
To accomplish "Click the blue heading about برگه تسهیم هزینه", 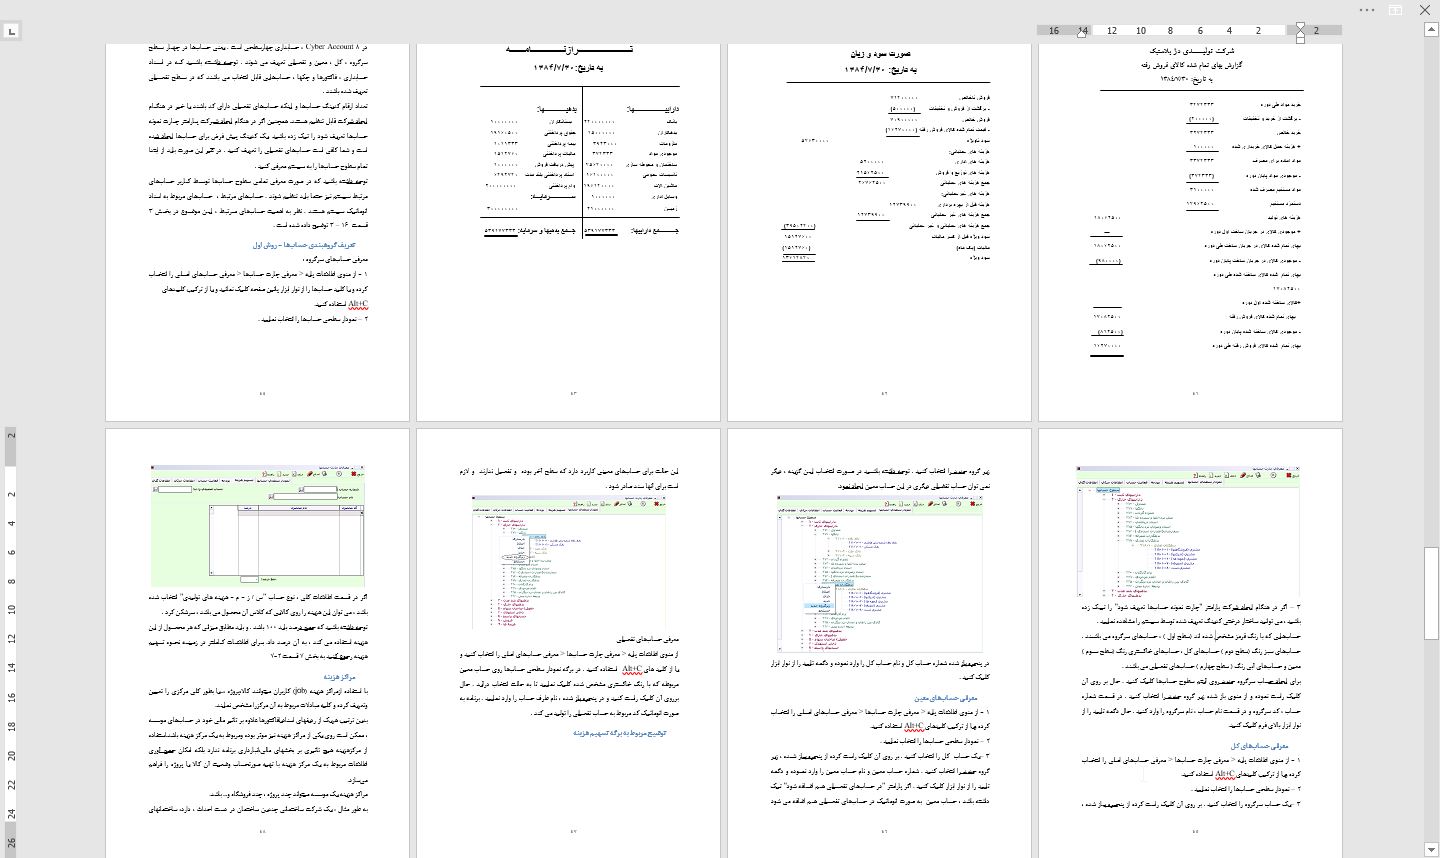I will coord(620,733).
